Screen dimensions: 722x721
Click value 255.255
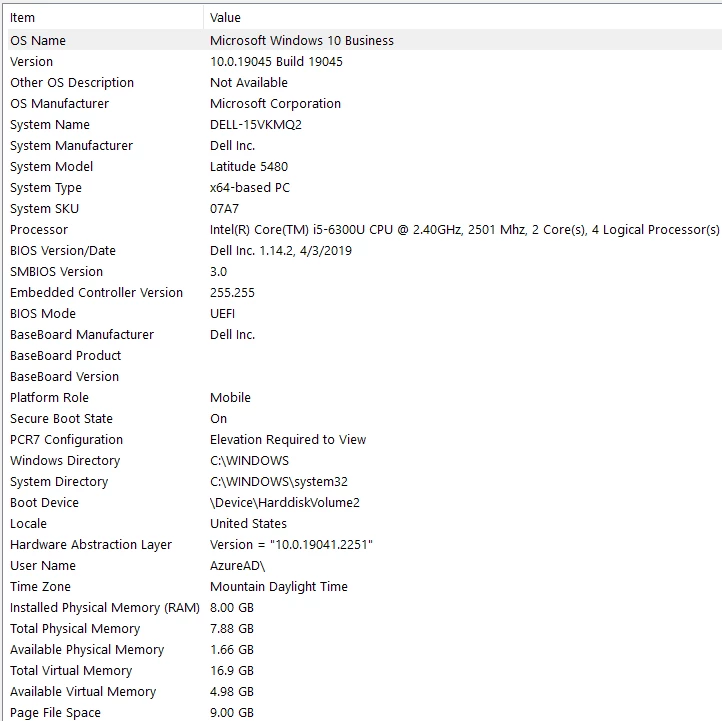[232, 293]
